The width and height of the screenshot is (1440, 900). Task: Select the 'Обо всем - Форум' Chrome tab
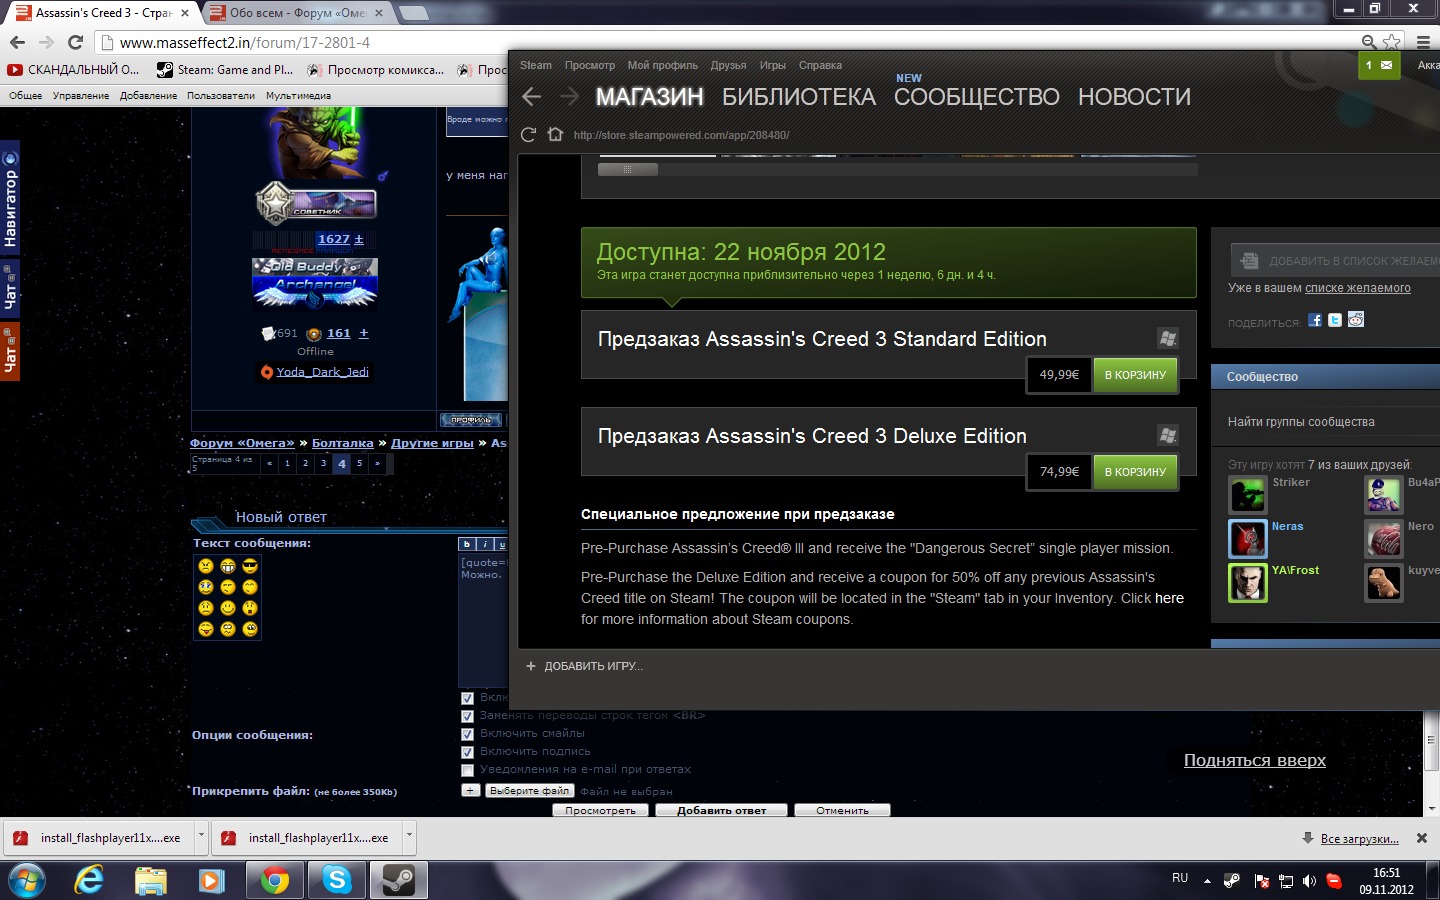coord(297,13)
